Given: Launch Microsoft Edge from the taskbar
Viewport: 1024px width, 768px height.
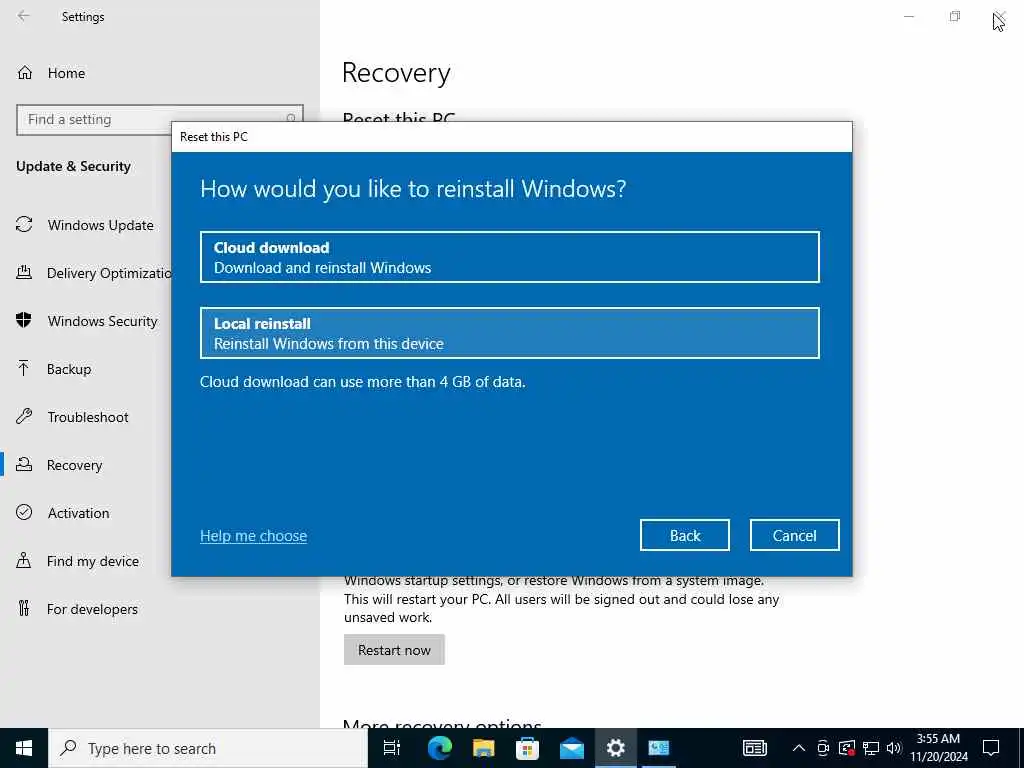Looking at the screenshot, I should pyautogui.click(x=440, y=748).
